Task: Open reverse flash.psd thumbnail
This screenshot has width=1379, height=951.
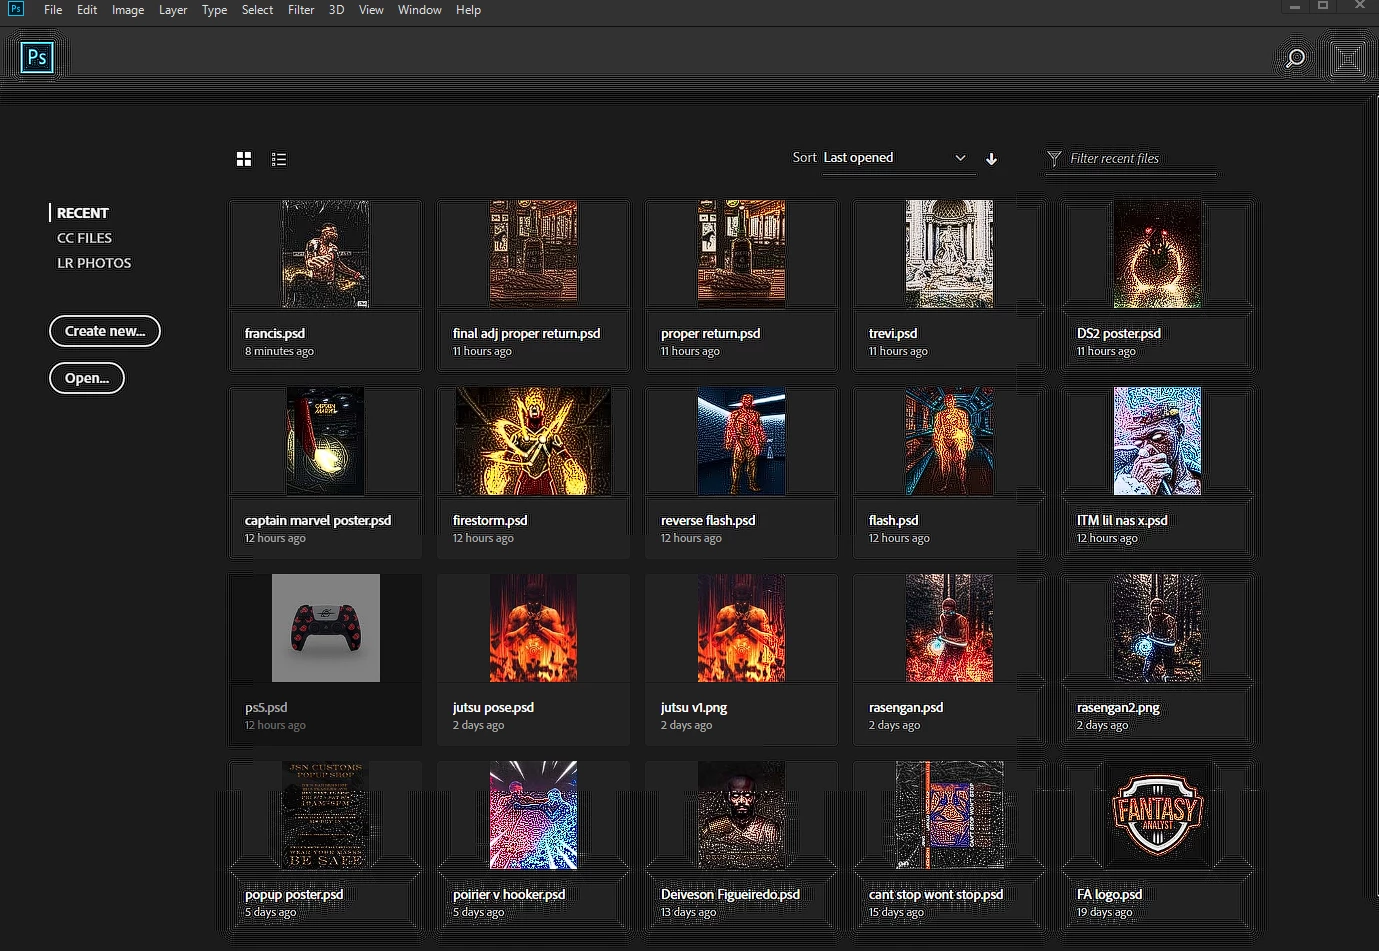Action: tap(741, 441)
